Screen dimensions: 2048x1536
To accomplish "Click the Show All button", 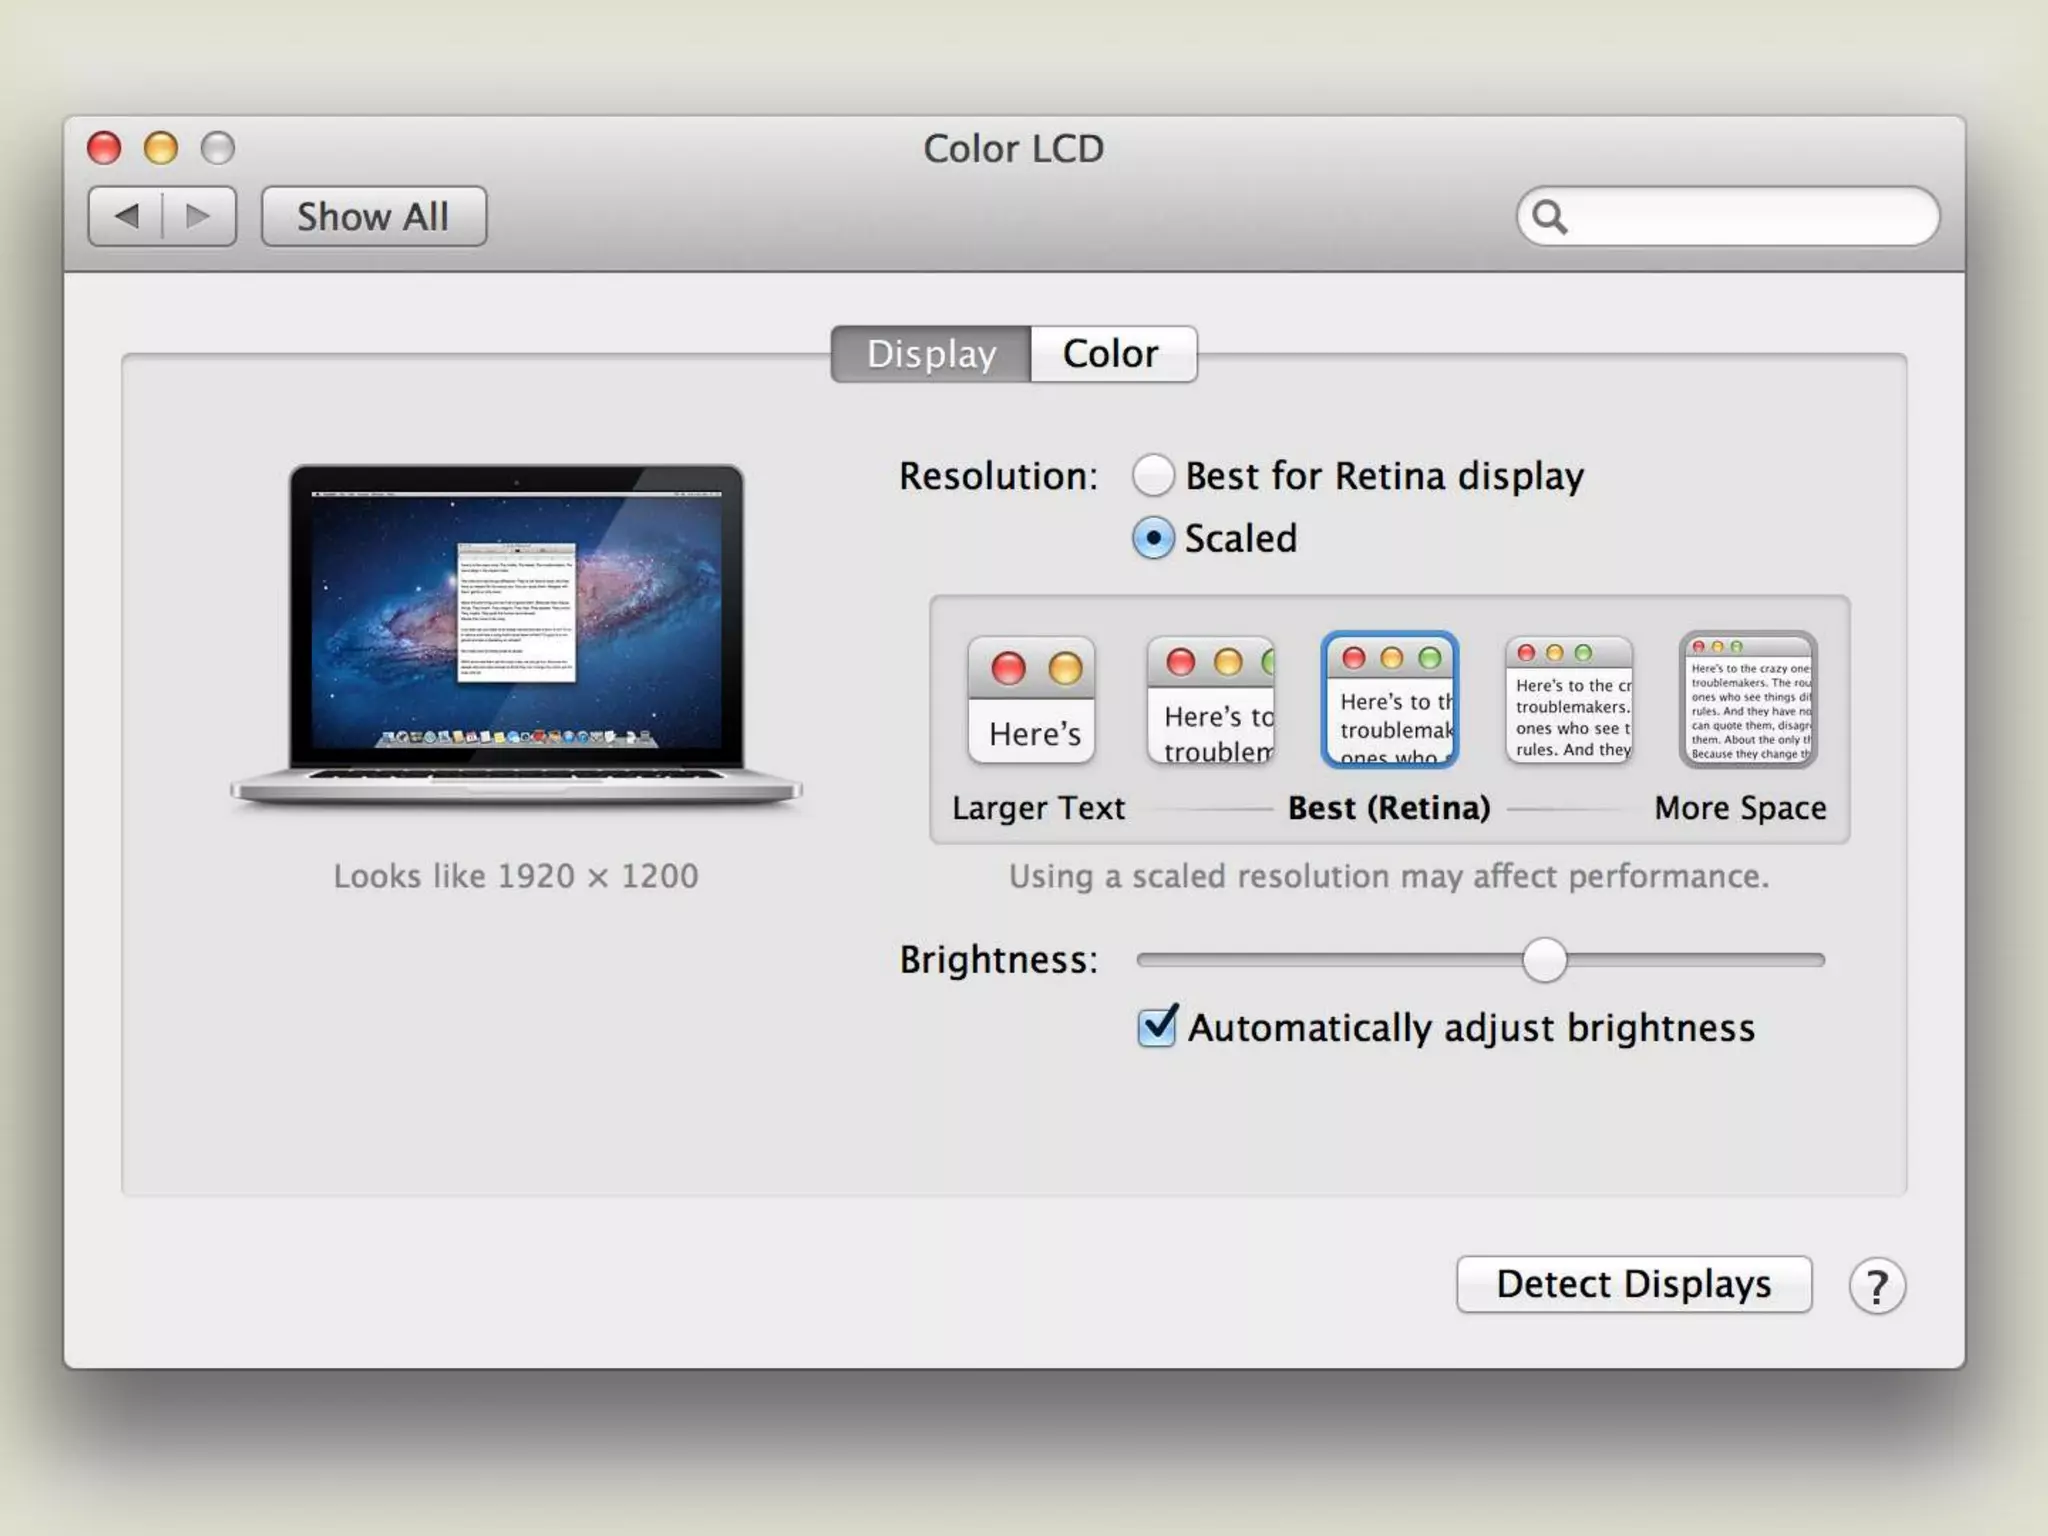I will point(373,216).
